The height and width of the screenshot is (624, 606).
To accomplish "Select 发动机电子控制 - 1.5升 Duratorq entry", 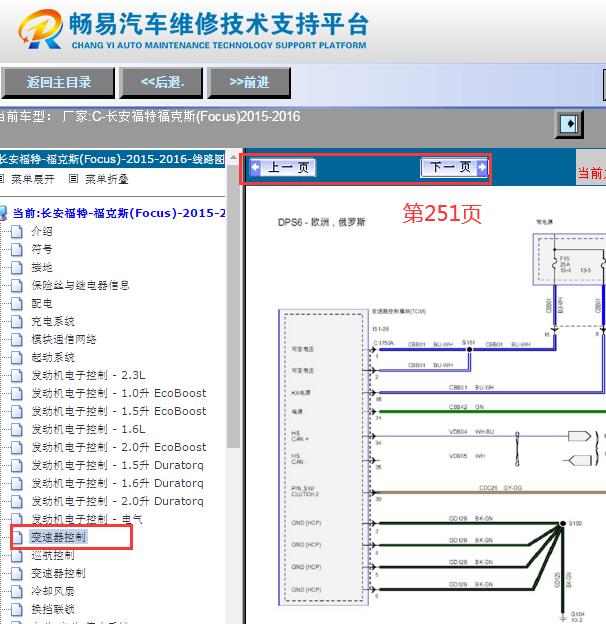I will point(117,465).
